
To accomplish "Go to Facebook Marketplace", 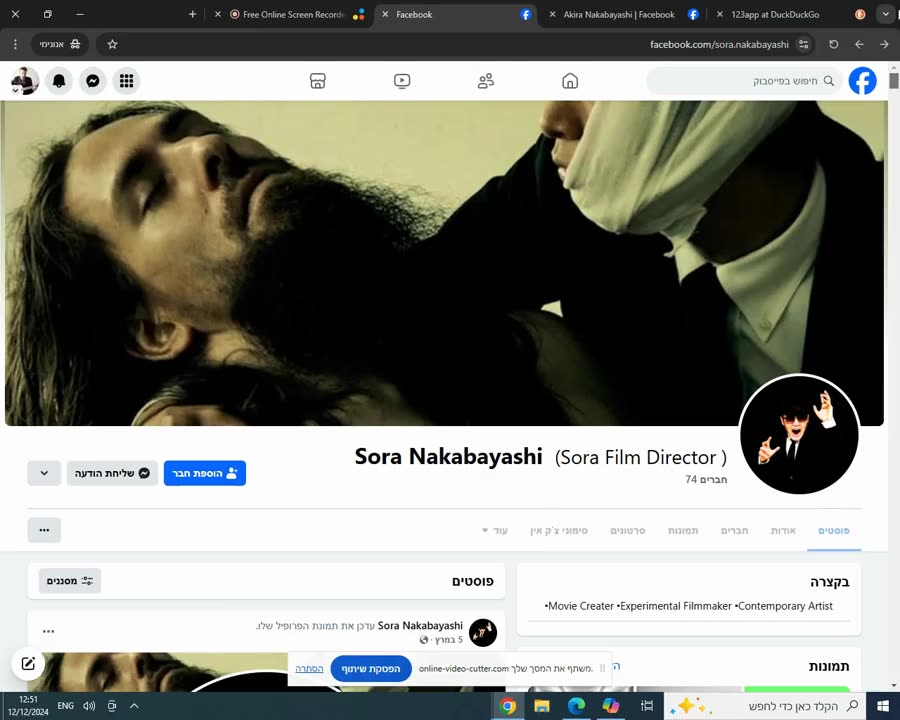I will tap(317, 81).
